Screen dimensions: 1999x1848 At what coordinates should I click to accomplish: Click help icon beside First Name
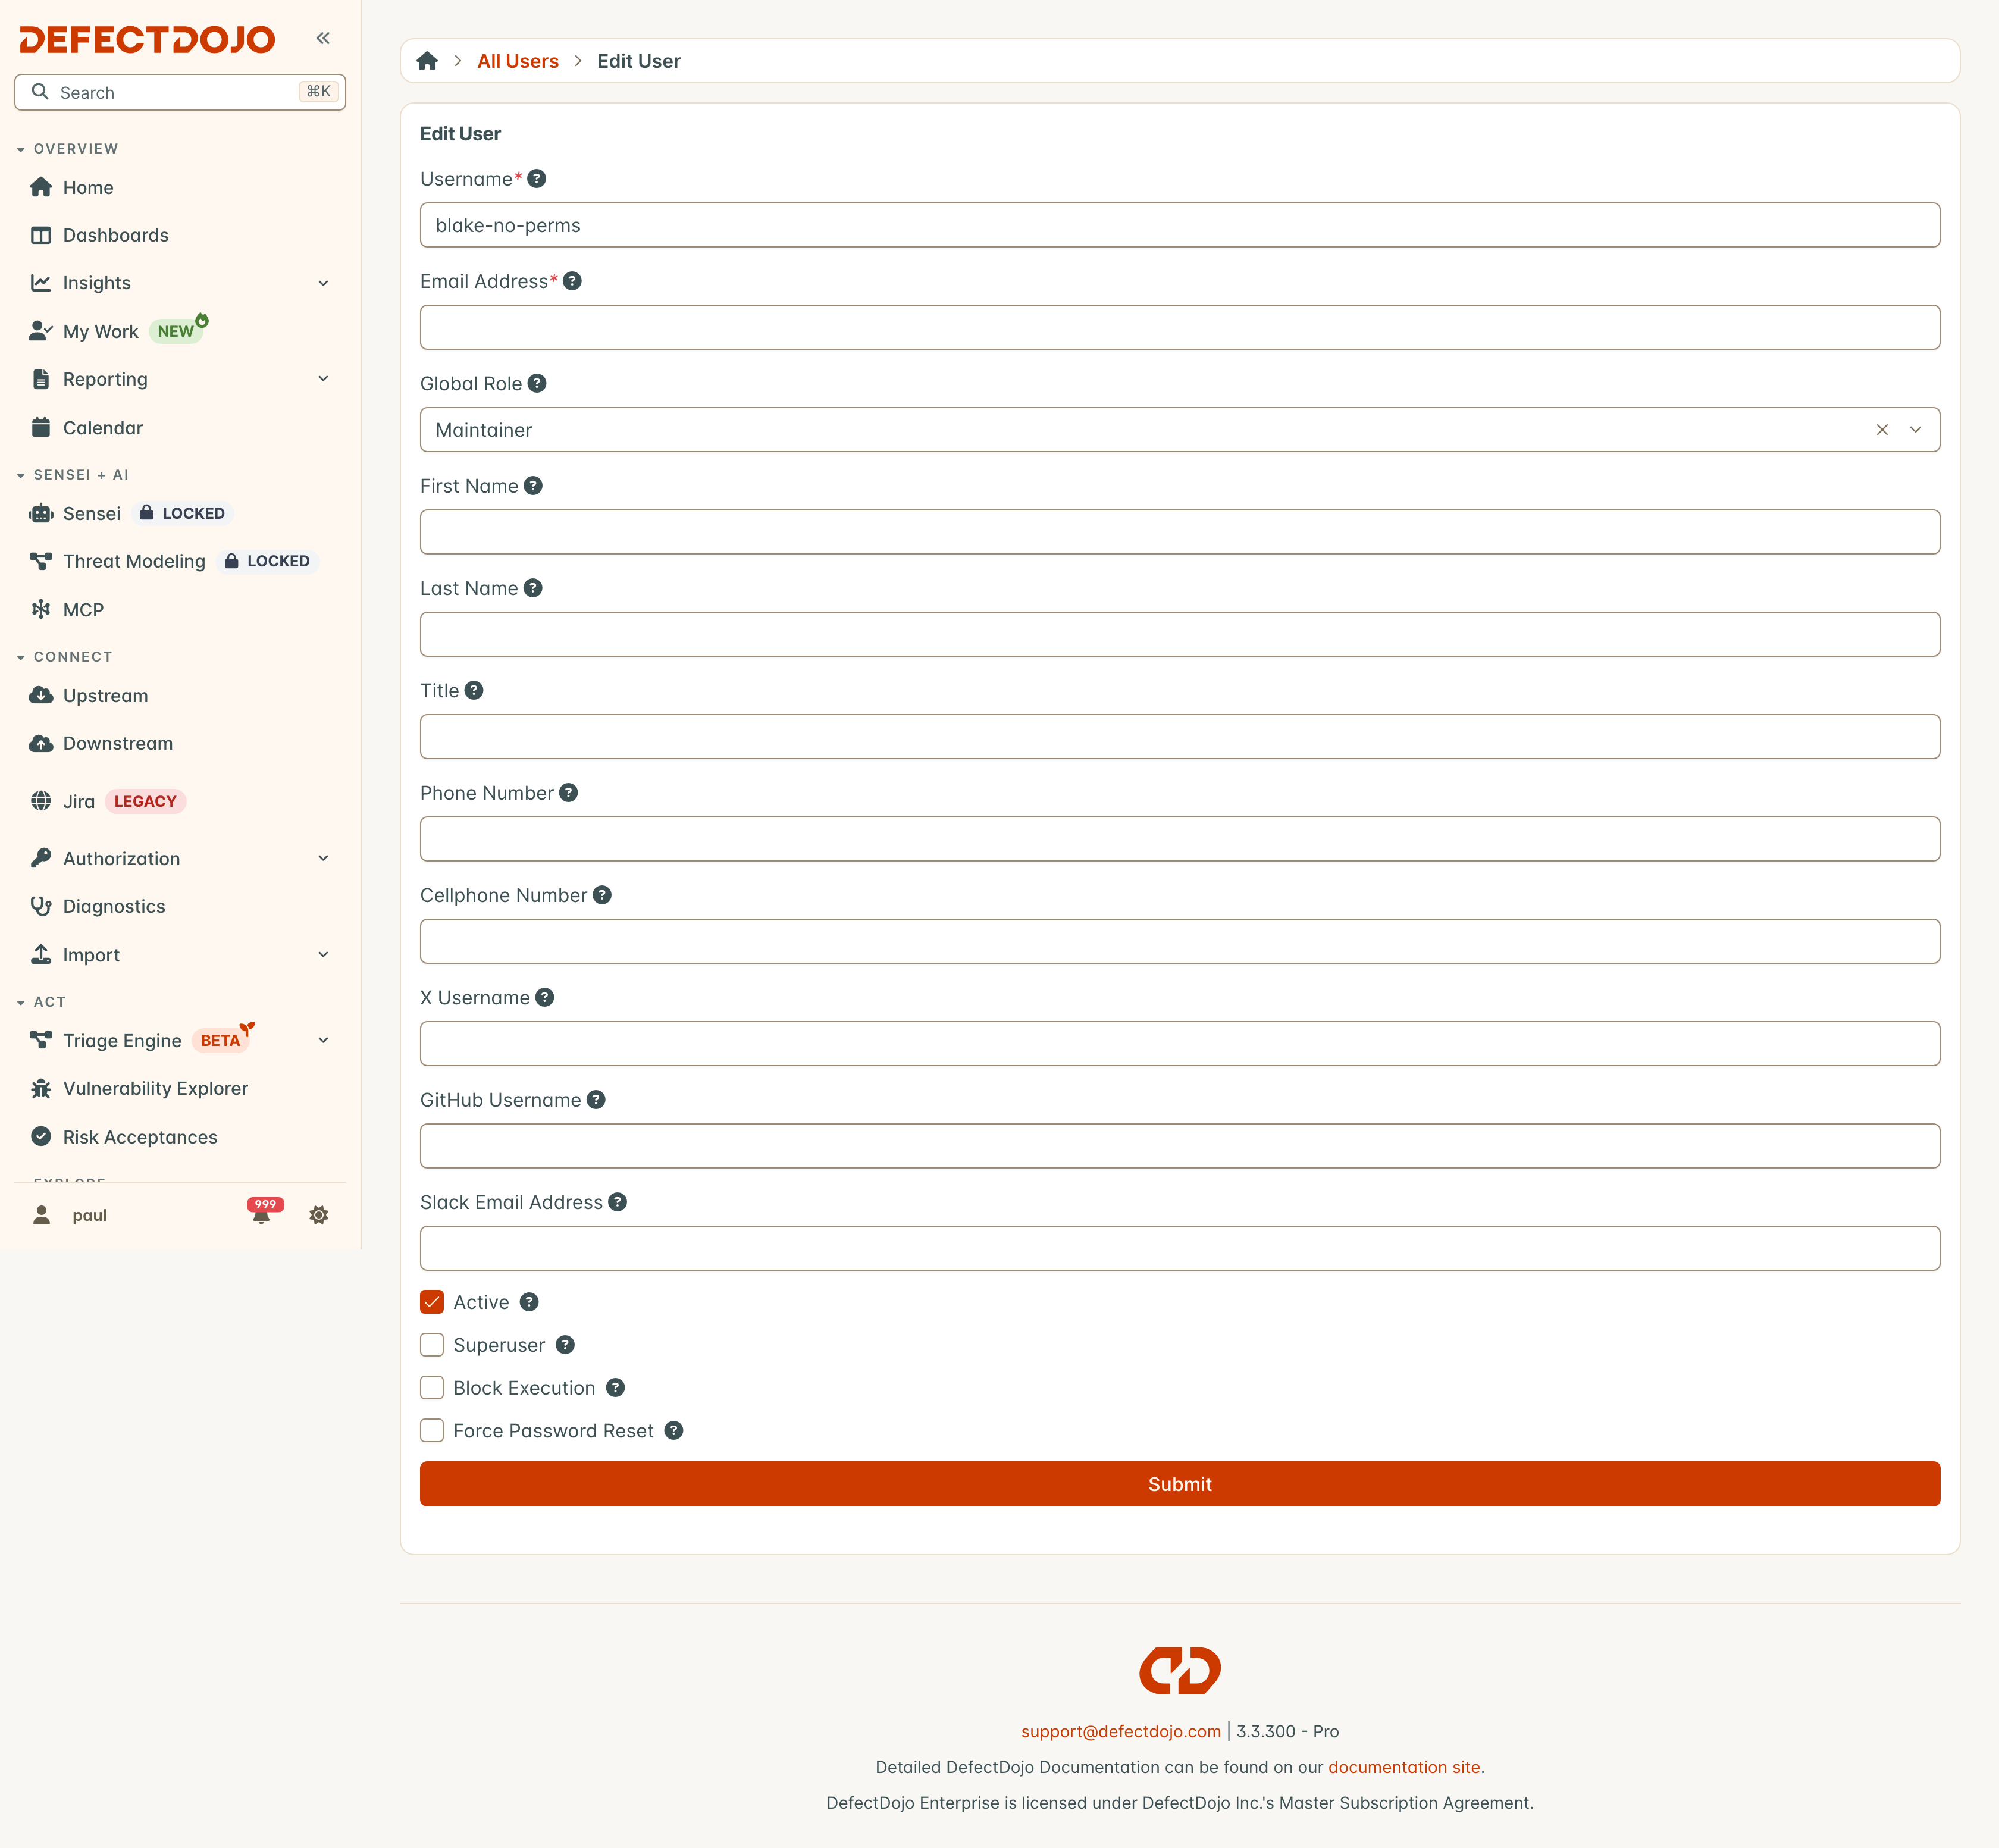point(533,486)
